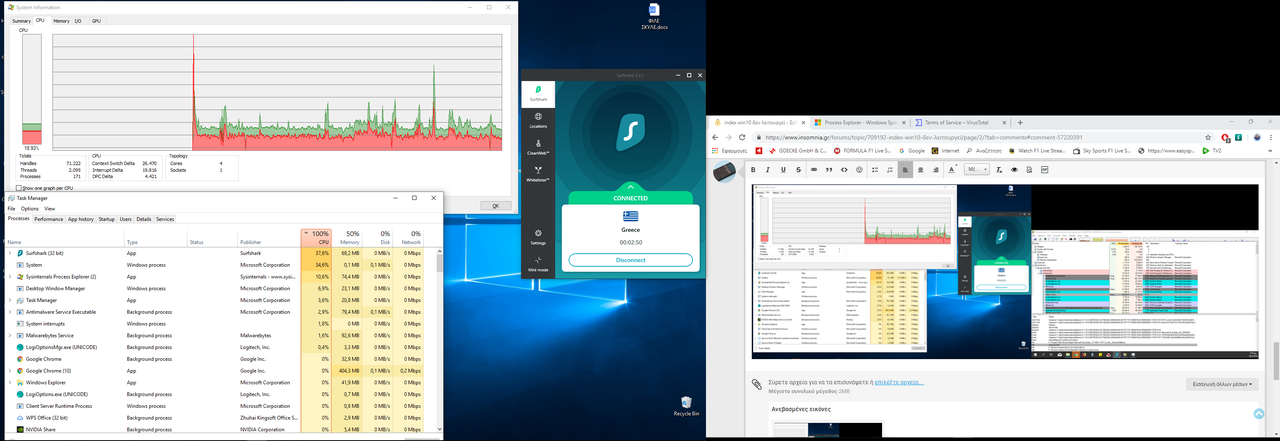The image size is (1280, 441).
Task: Open Options menu in Task Manager
Action: (30, 209)
